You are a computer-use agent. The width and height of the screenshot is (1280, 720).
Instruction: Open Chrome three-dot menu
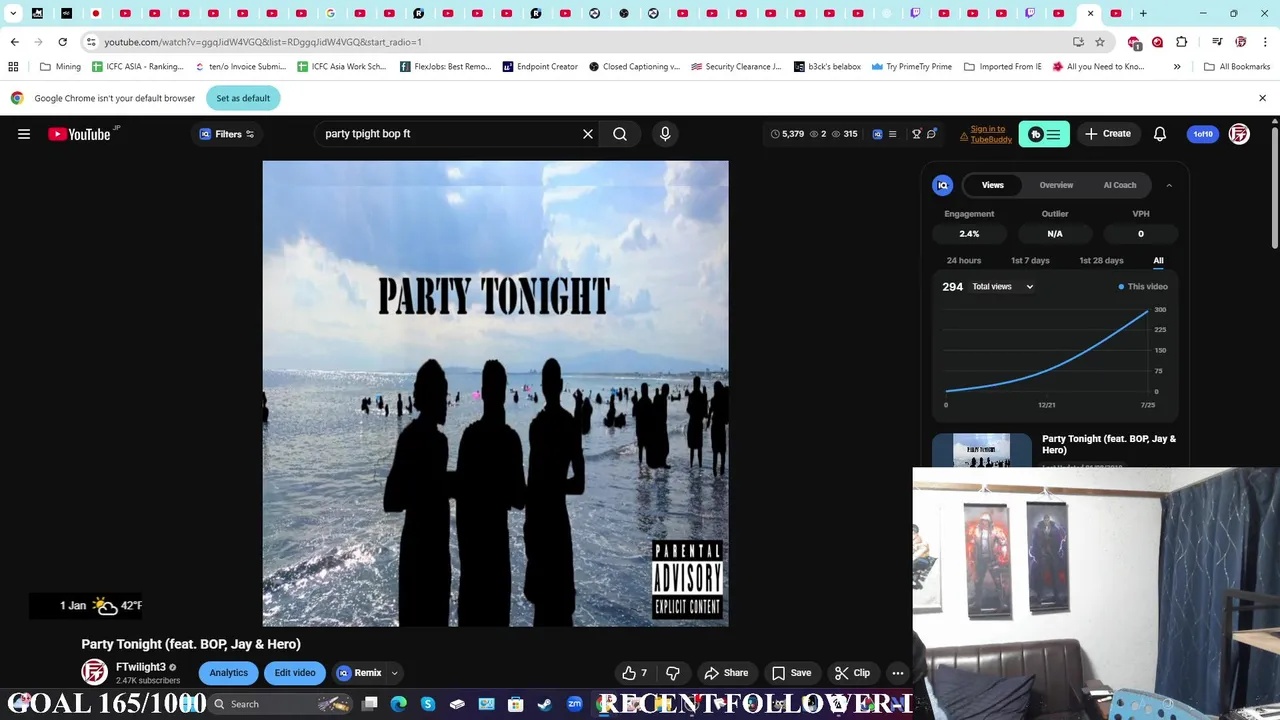(1265, 42)
